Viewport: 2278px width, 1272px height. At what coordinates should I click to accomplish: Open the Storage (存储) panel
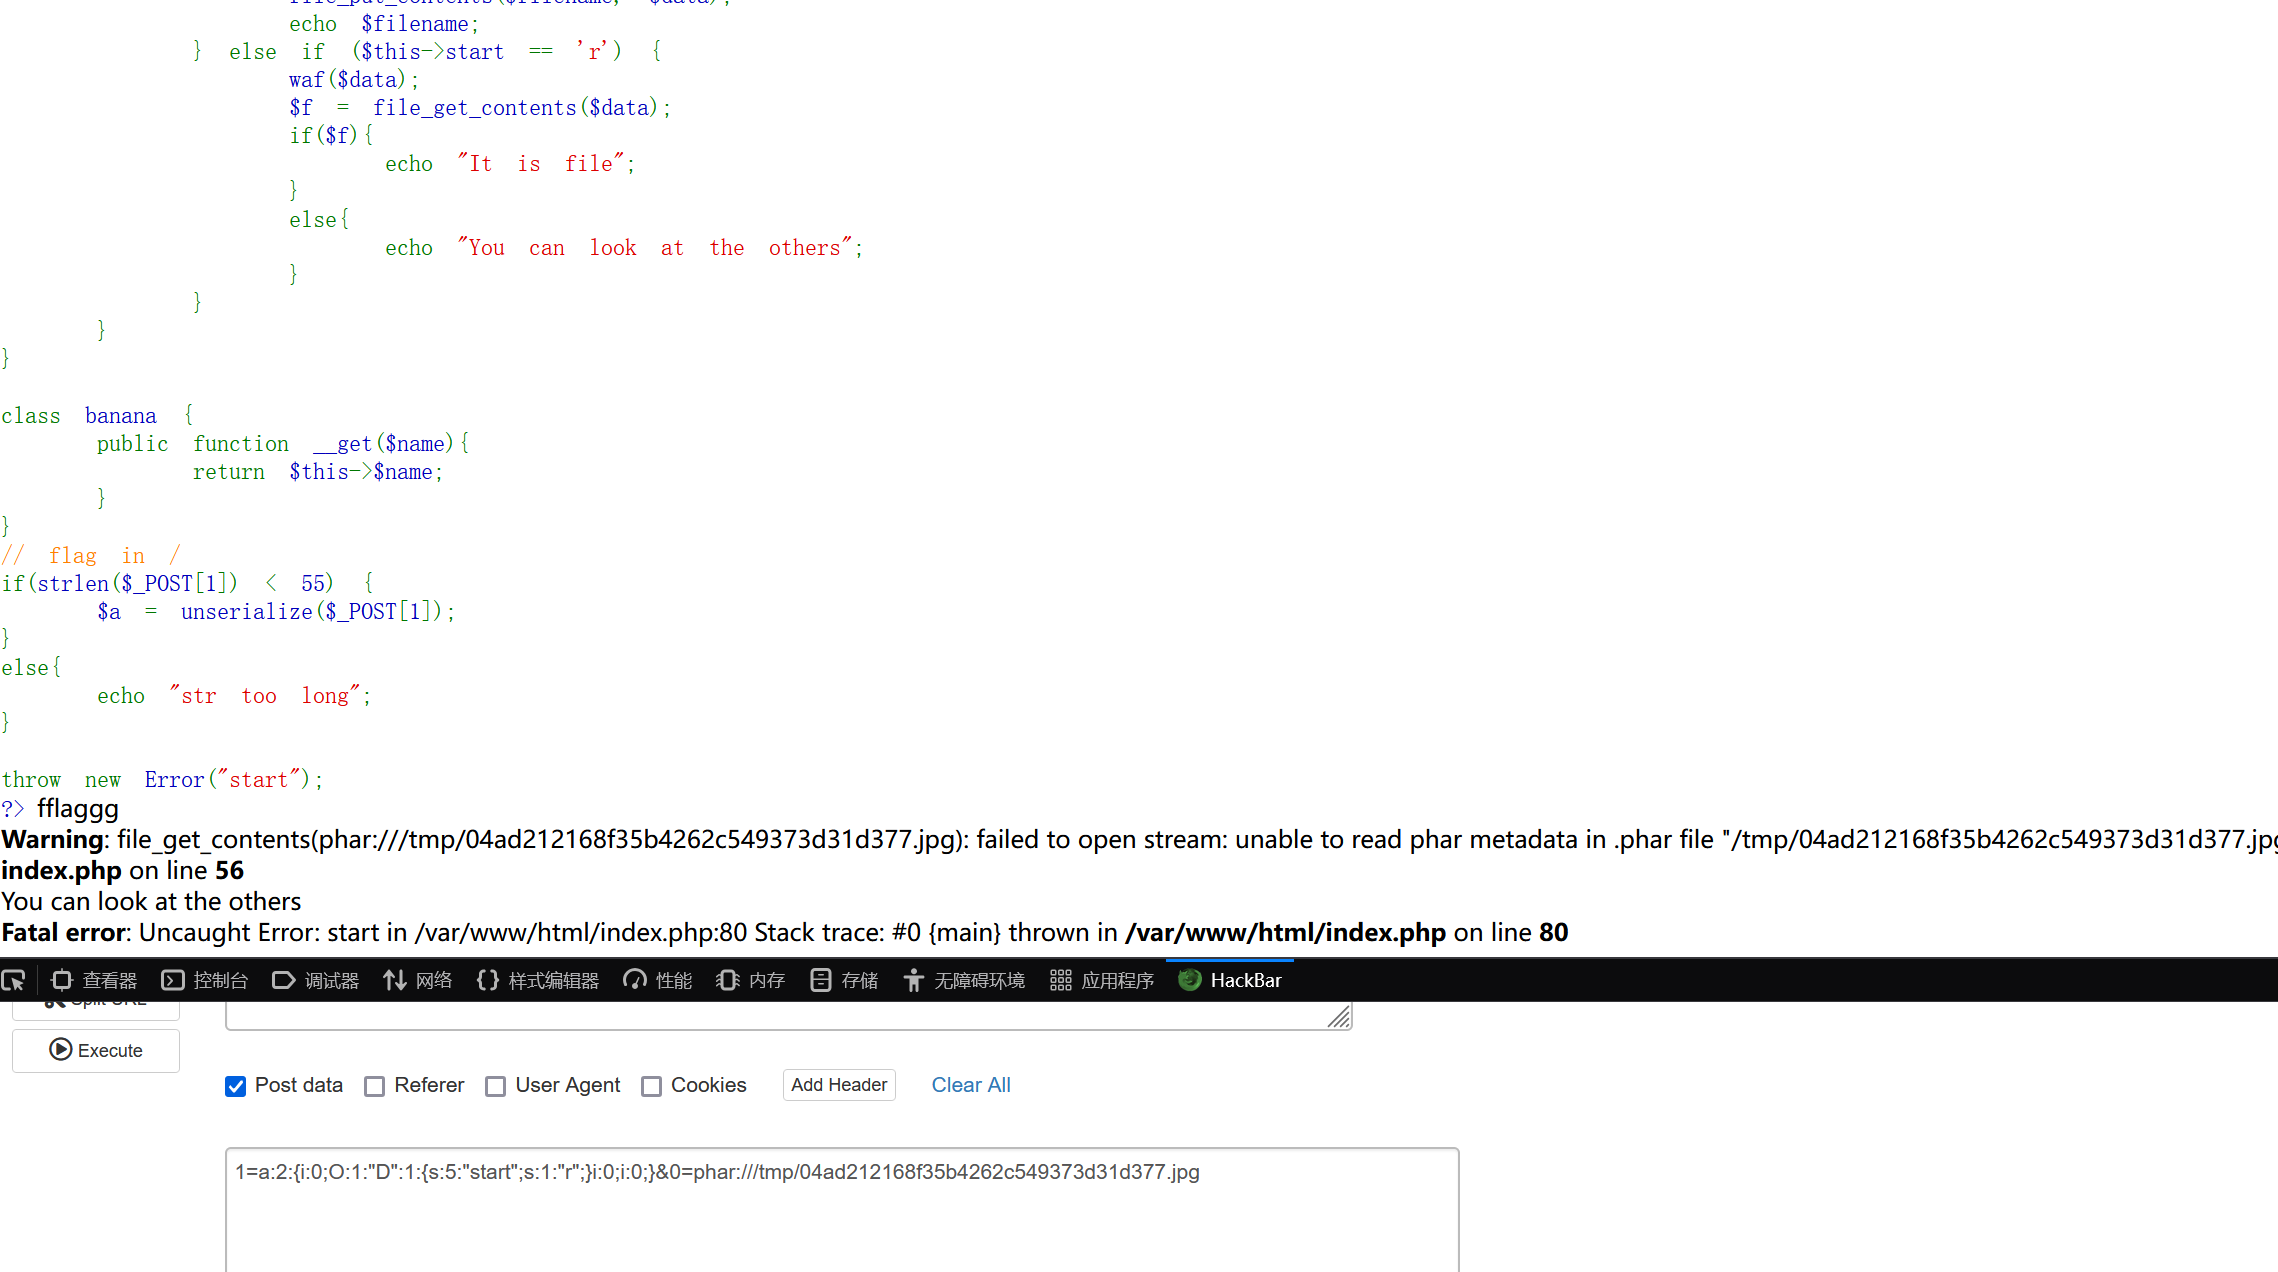coord(844,981)
